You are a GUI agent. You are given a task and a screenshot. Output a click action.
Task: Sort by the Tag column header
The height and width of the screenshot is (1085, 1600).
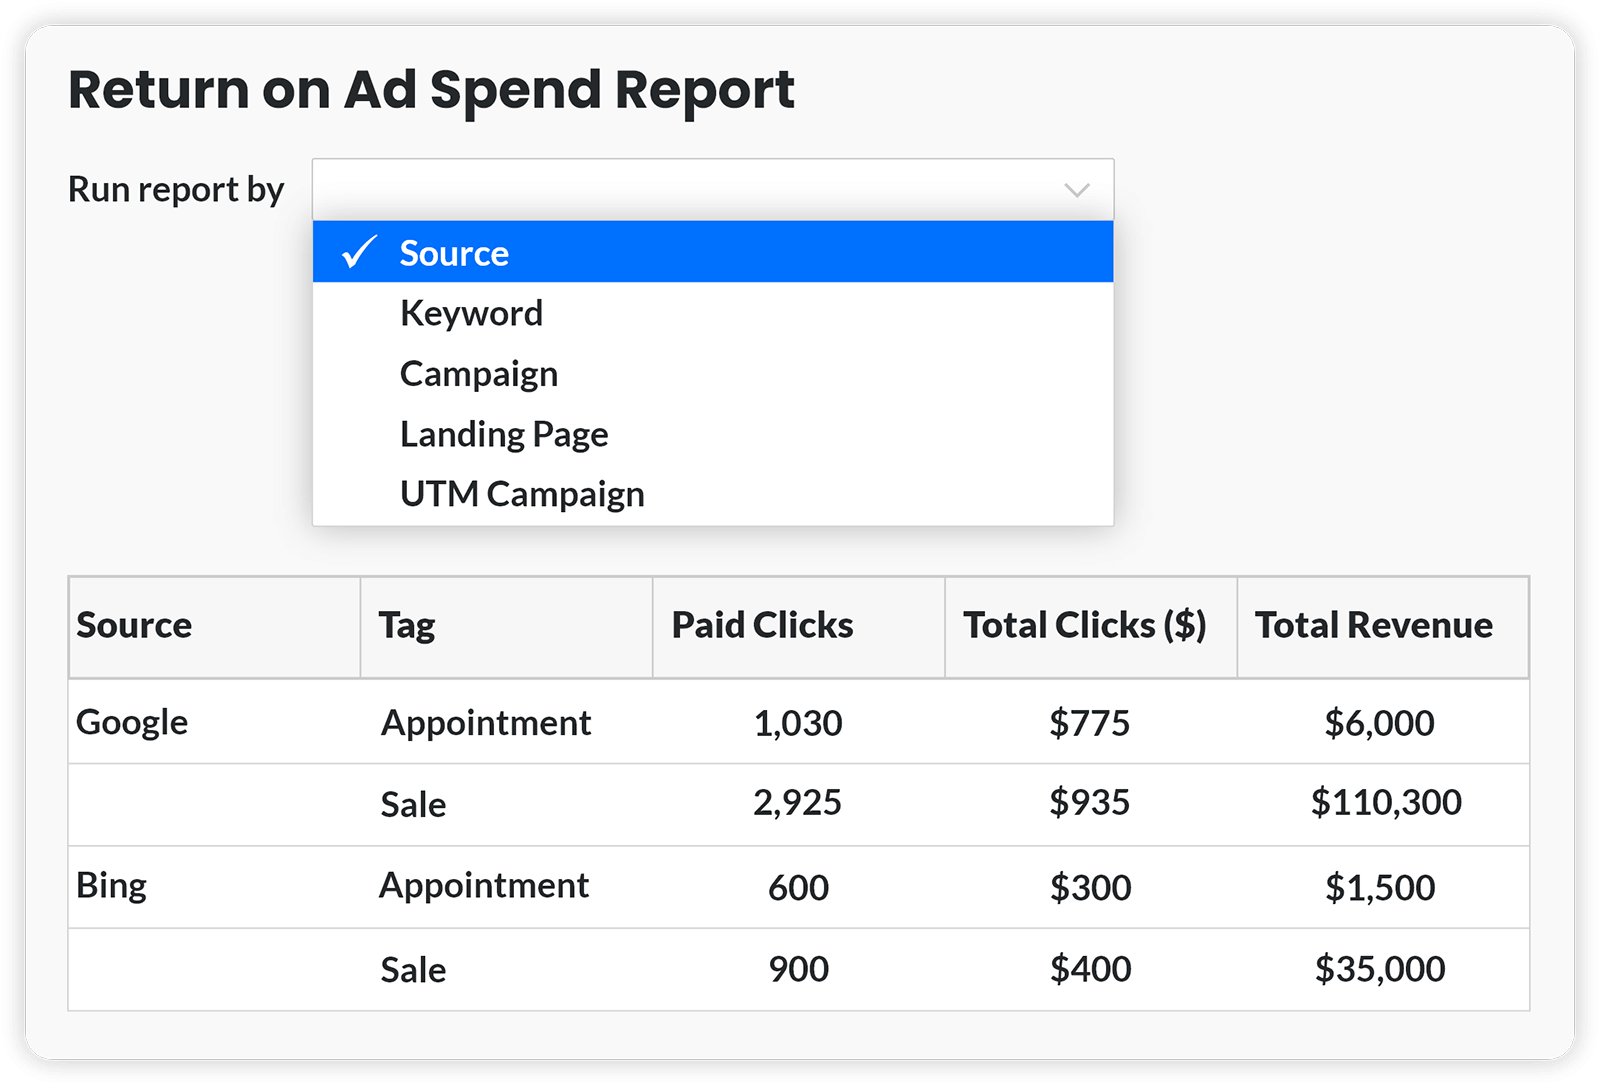[407, 625]
